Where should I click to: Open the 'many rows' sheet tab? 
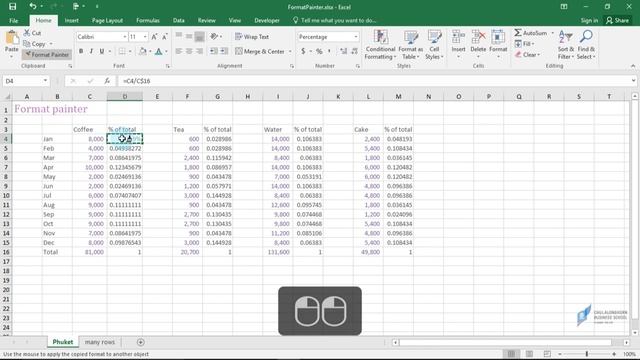coord(100,342)
